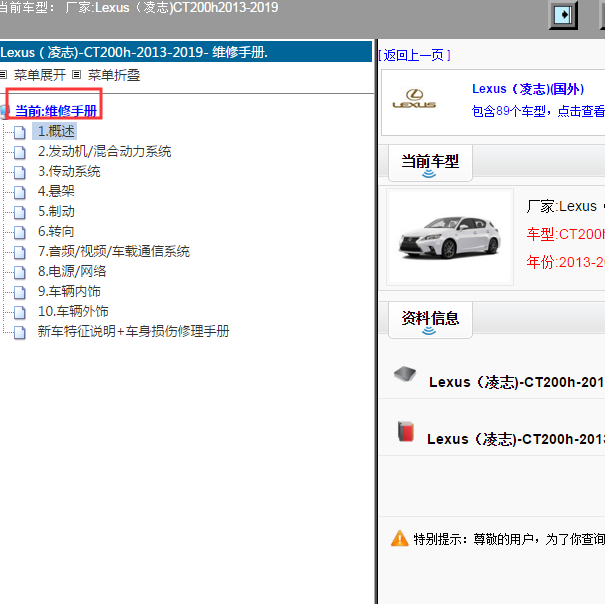Expand all menus via 菜单展开

pos(40,75)
